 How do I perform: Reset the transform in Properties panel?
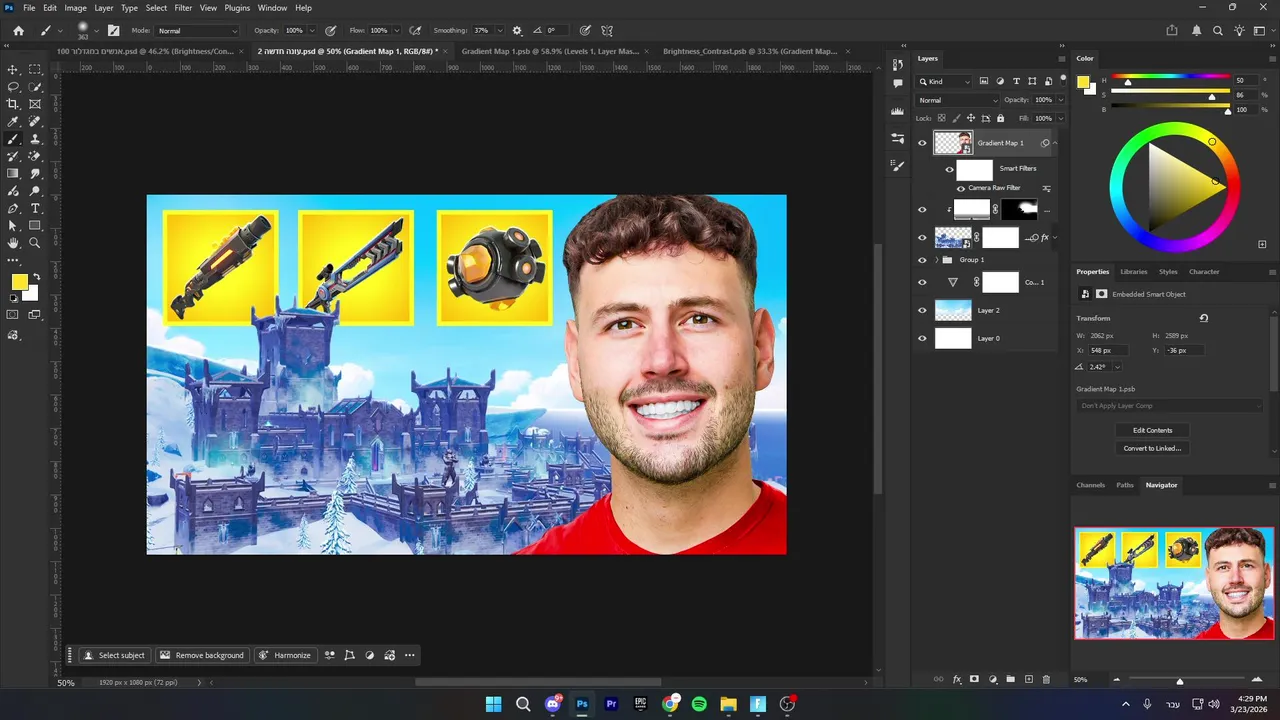[1204, 318]
